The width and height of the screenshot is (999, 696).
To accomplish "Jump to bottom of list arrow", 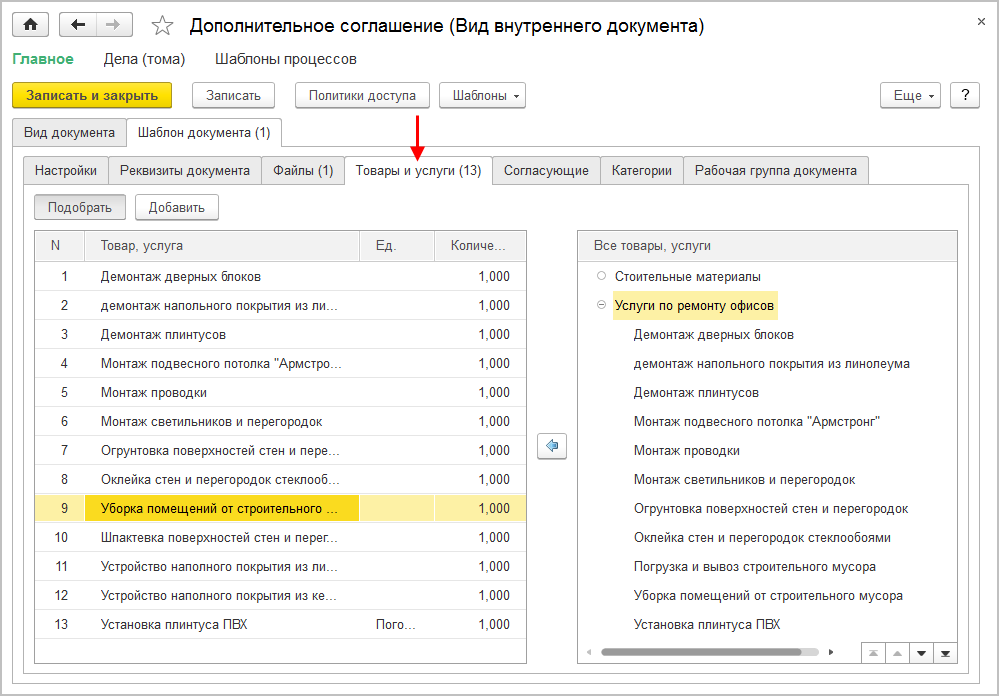I will coord(945,653).
